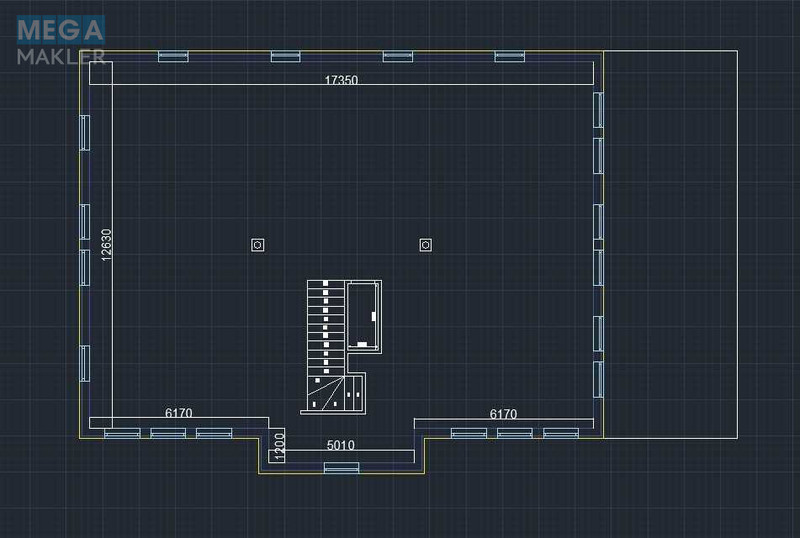The height and width of the screenshot is (538, 800).
Task: Select rightmost window on bottom-right wall
Action: (561, 433)
